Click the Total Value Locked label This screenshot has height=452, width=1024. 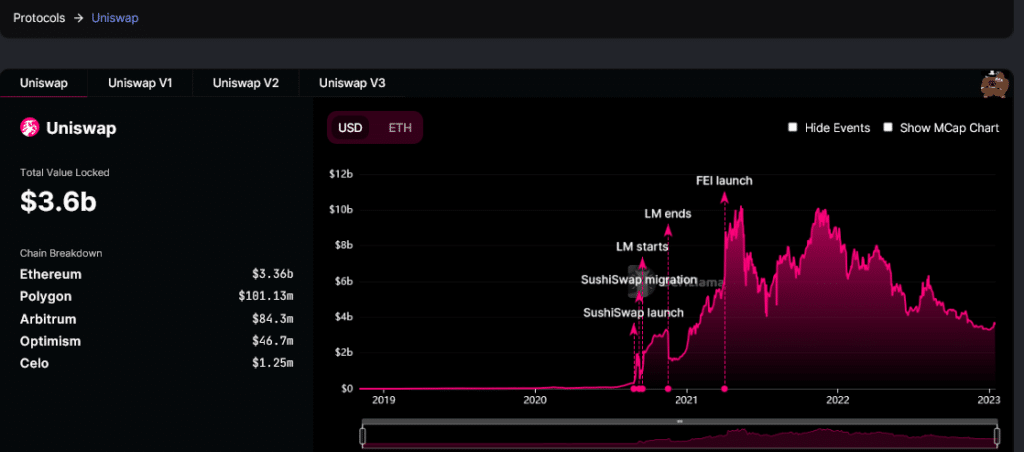(65, 172)
